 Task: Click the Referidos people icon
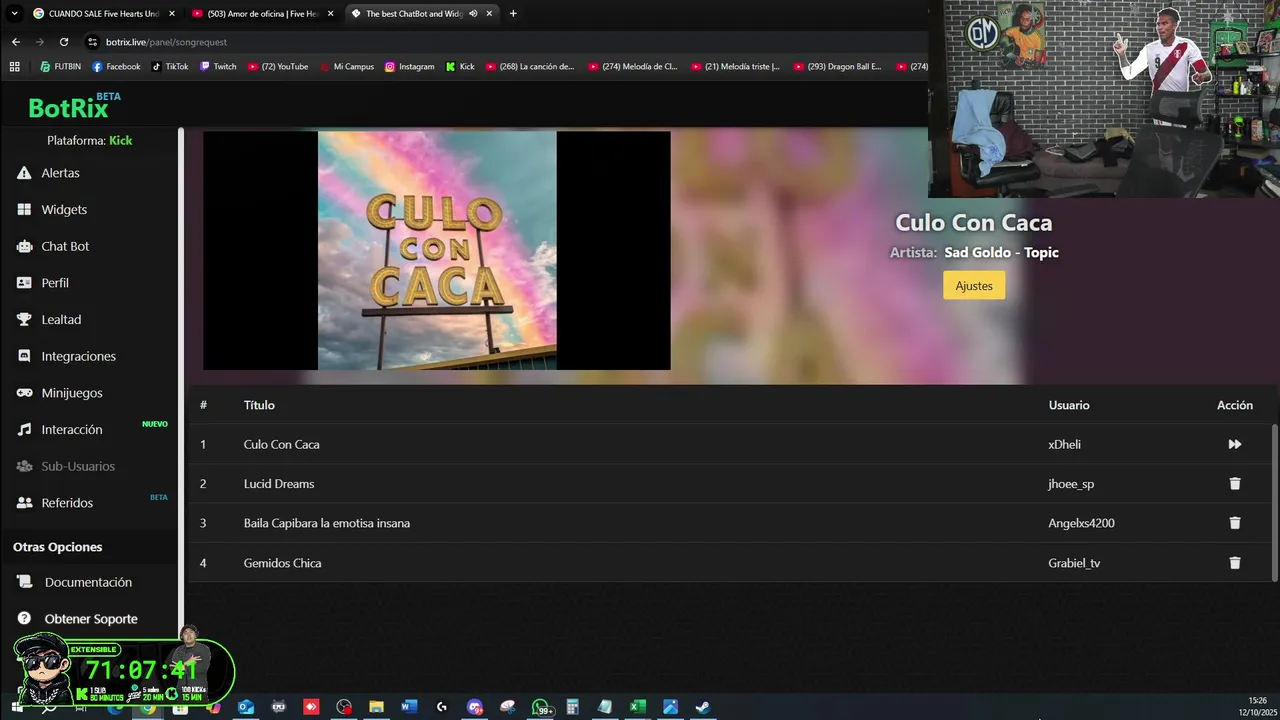click(x=24, y=503)
